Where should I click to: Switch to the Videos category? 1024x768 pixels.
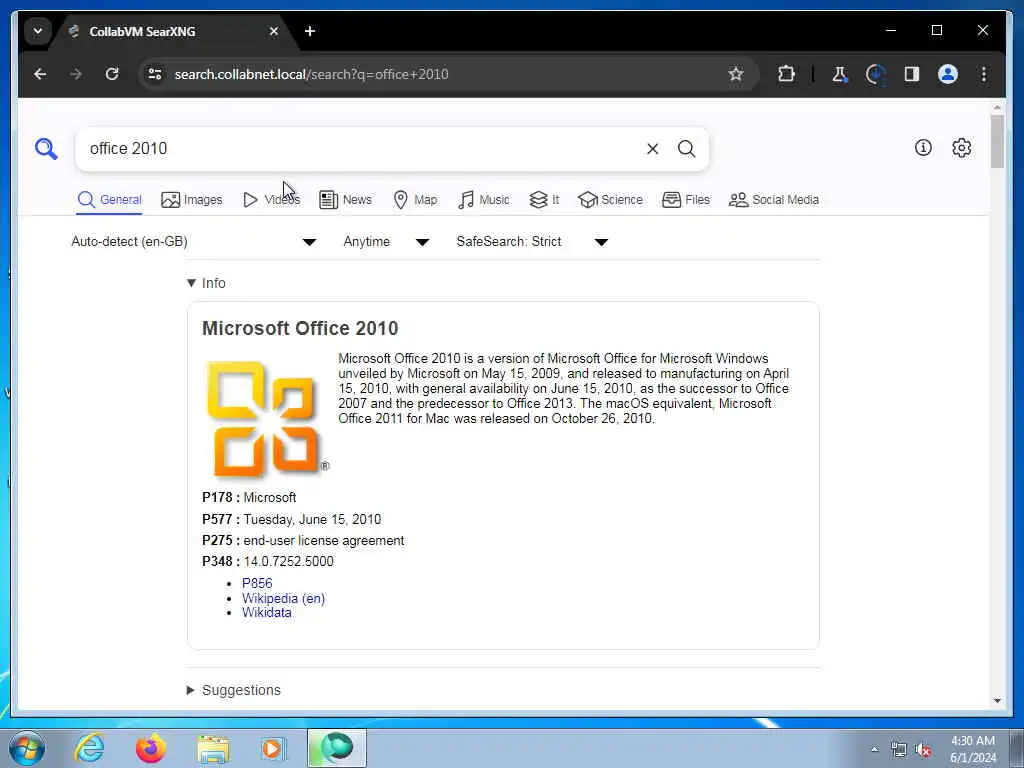271,200
